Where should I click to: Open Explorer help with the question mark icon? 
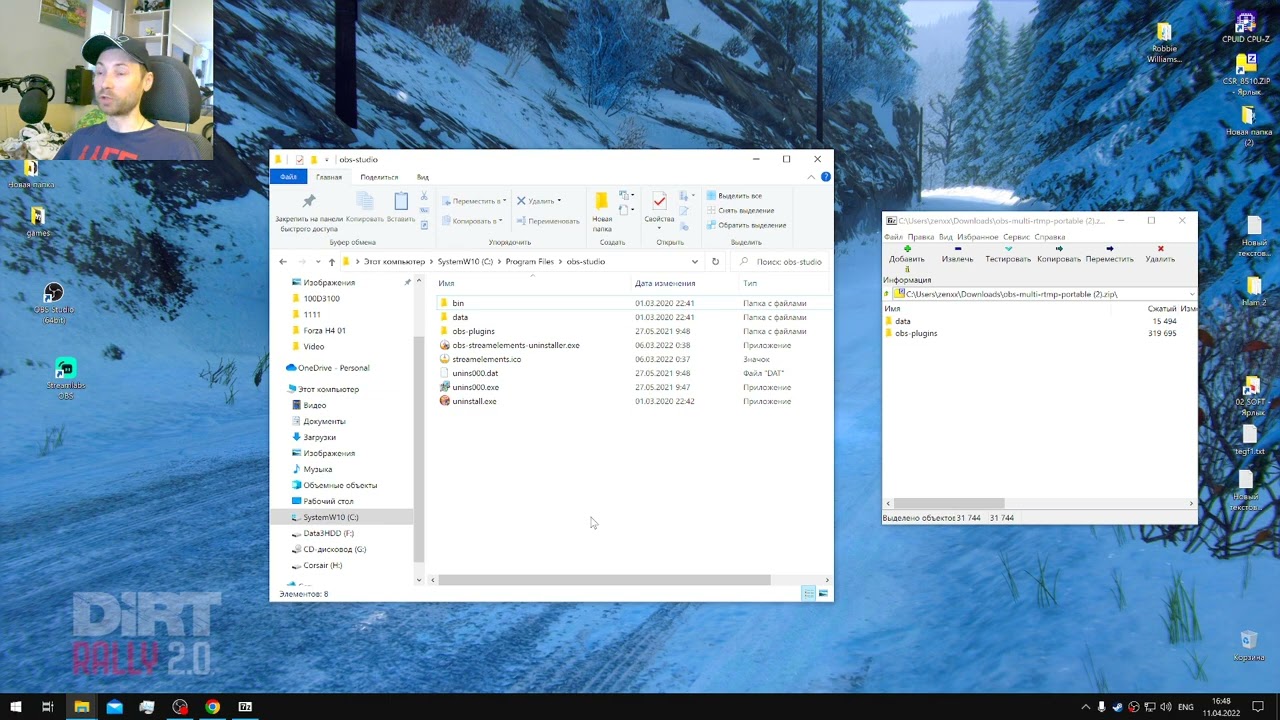825,177
